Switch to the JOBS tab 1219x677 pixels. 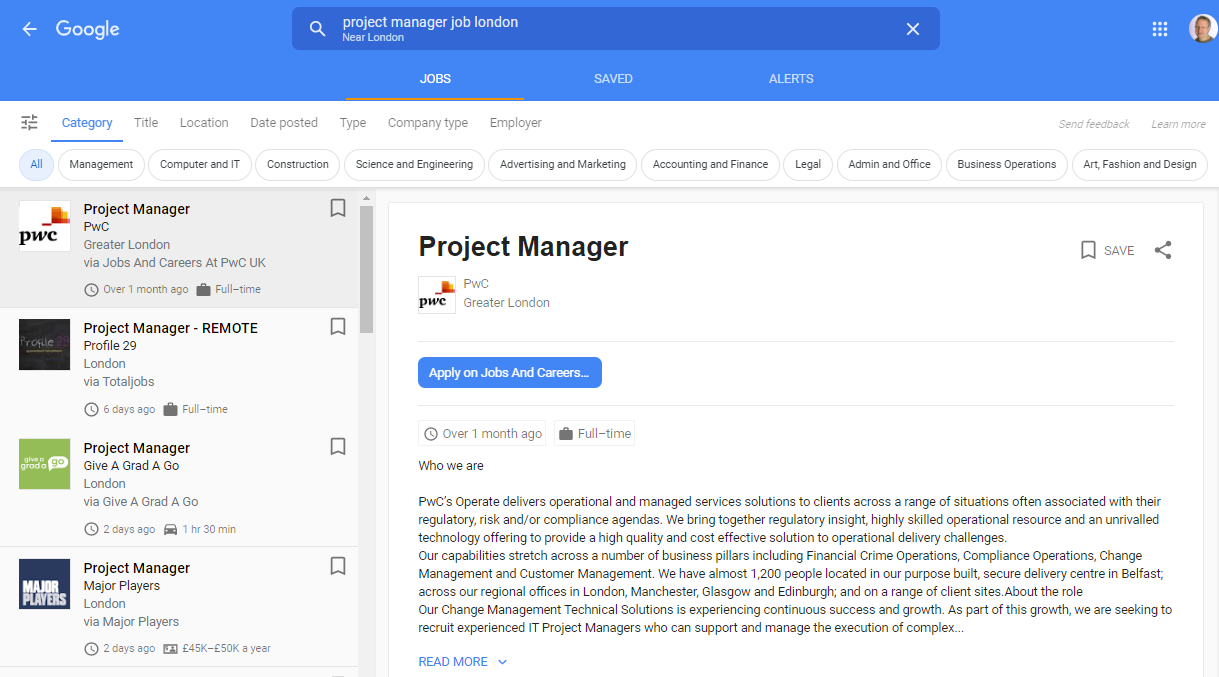pyautogui.click(x=435, y=79)
